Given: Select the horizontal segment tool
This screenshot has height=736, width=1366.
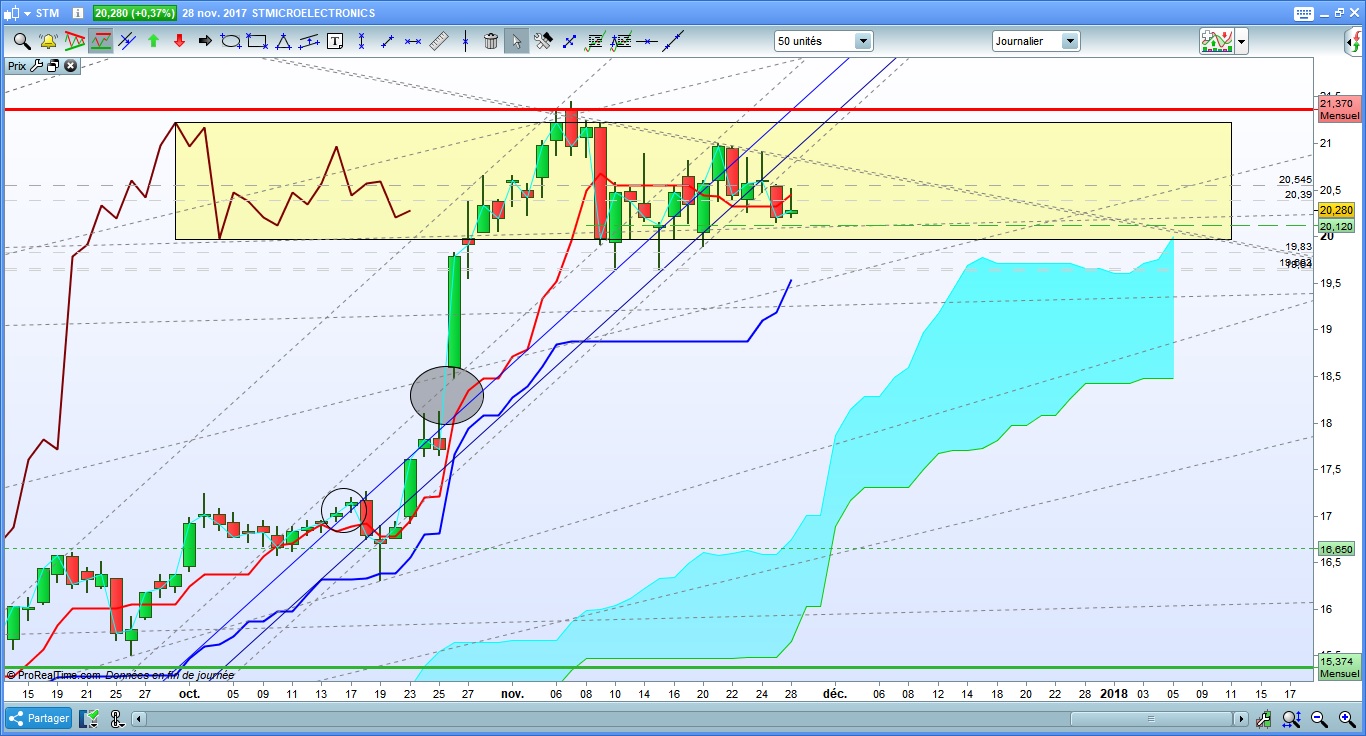Looking at the screenshot, I should [x=413, y=41].
